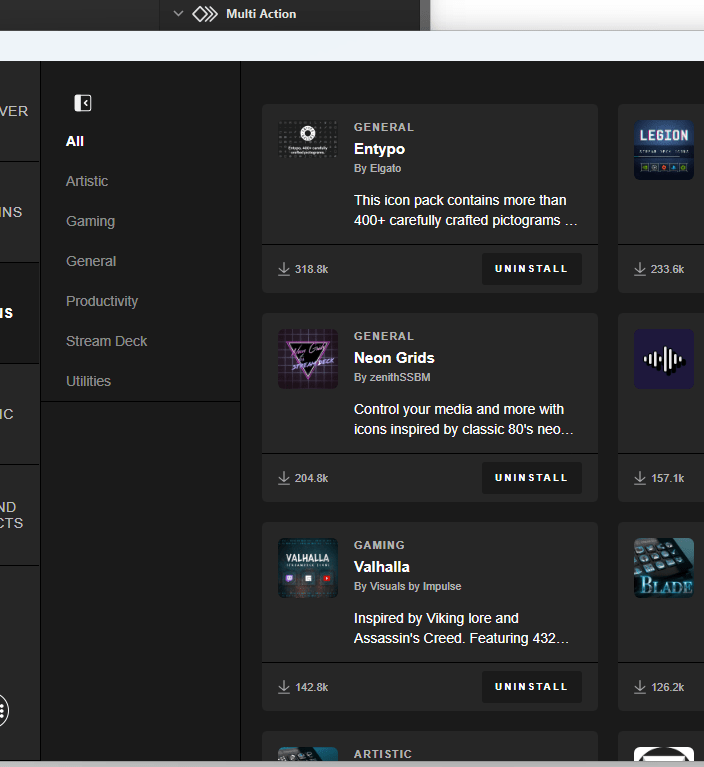Select the Stream Deck category

[x=107, y=341]
